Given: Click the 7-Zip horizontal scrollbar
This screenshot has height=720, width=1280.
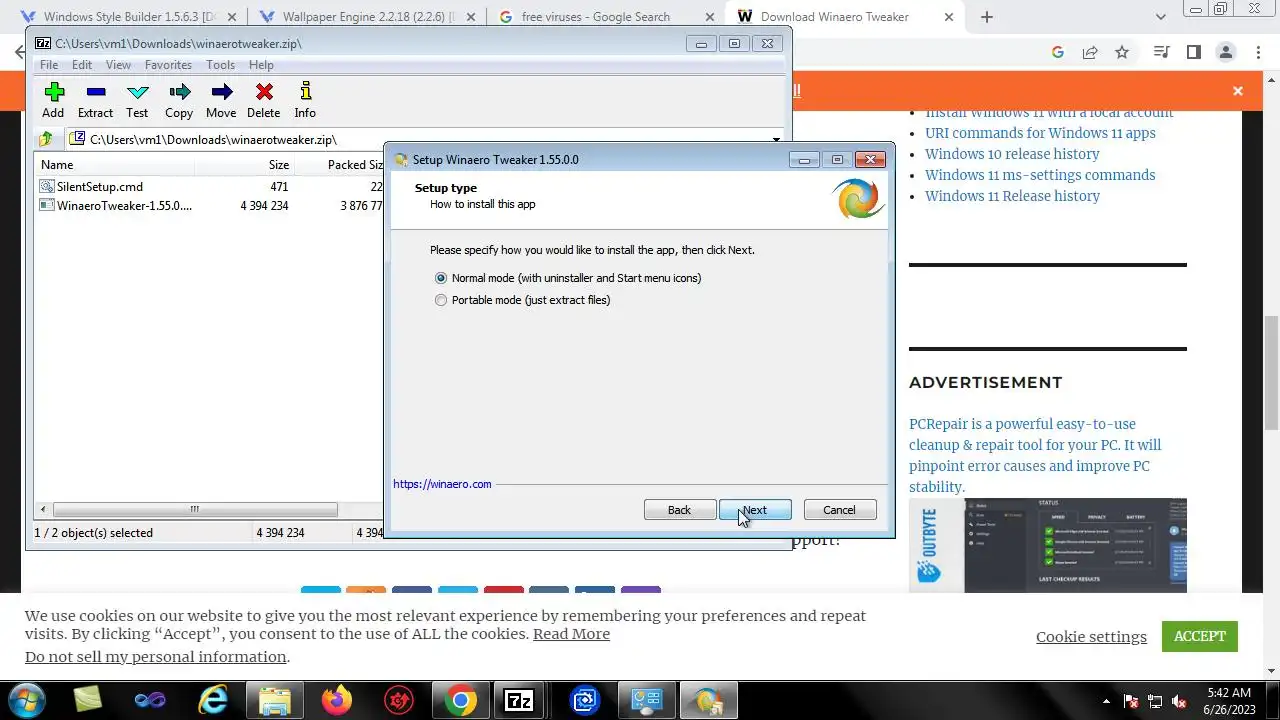Looking at the screenshot, I should tap(195, 510).
